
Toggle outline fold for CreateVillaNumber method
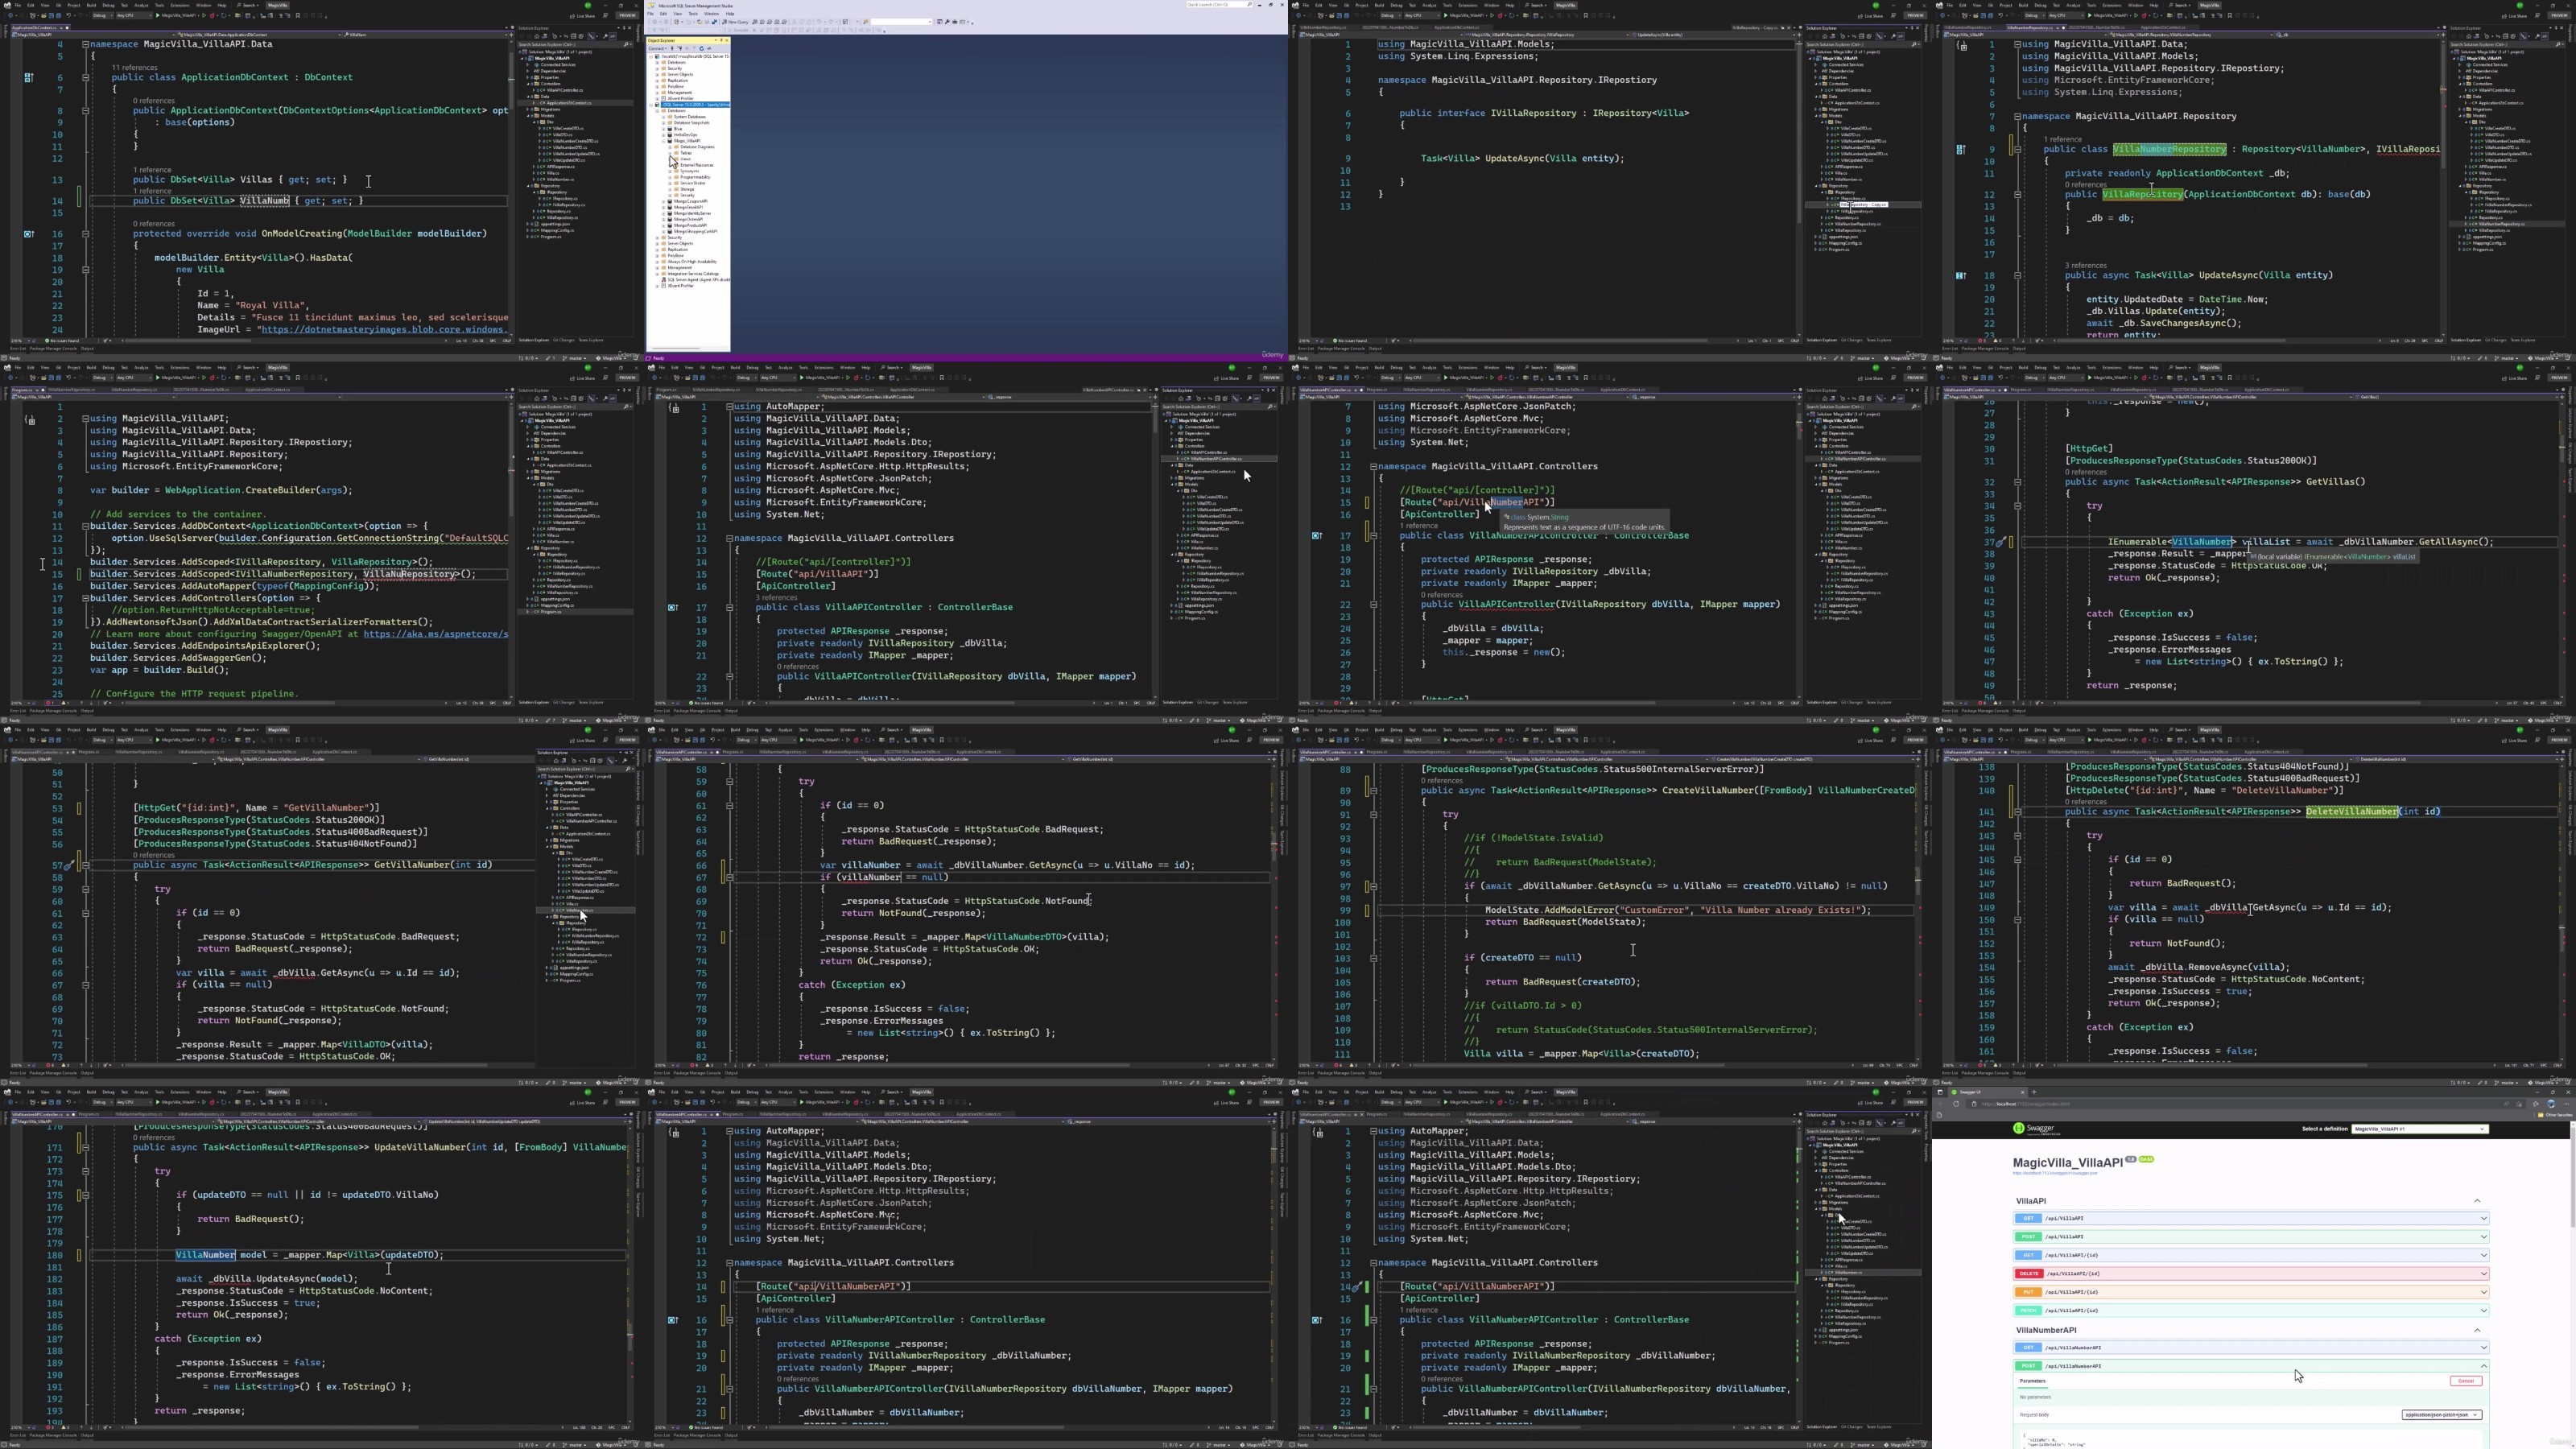[x=1373, y=790]
